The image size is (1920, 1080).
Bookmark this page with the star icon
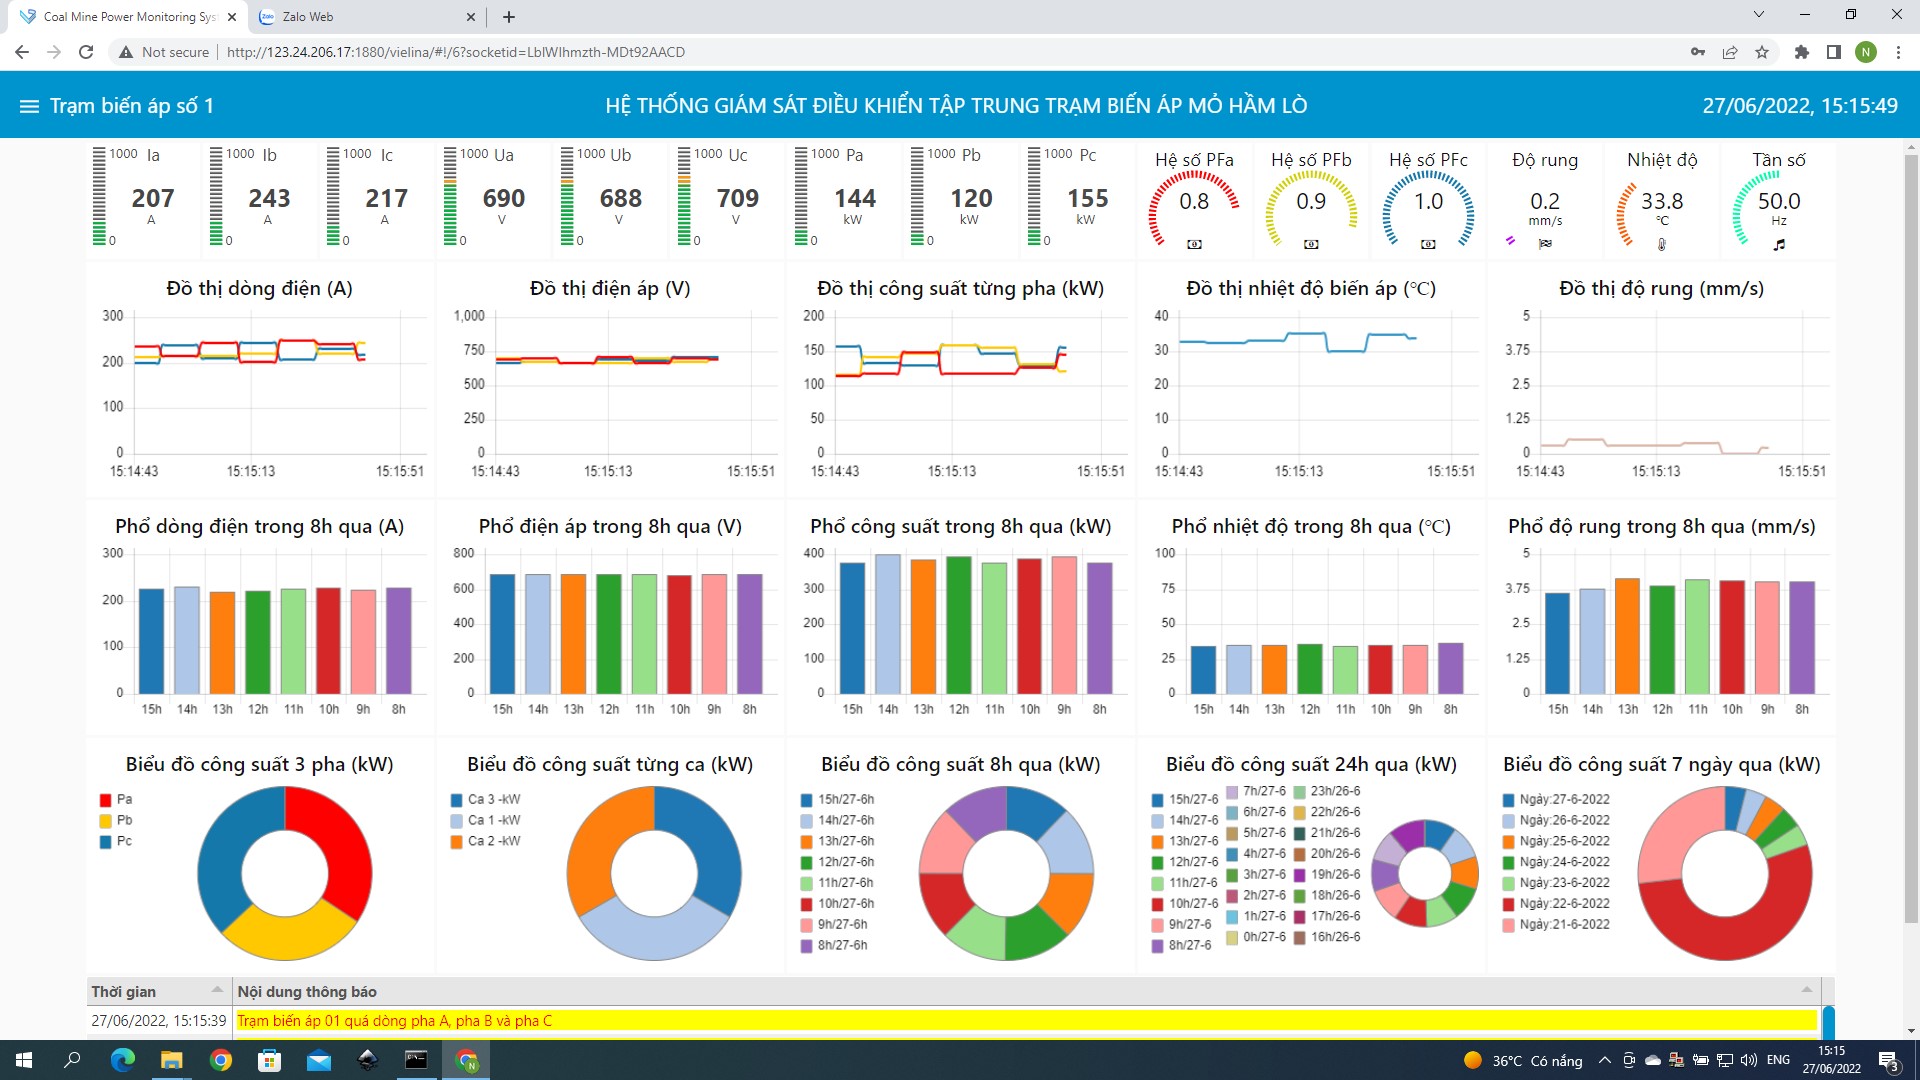[1762, 52]
